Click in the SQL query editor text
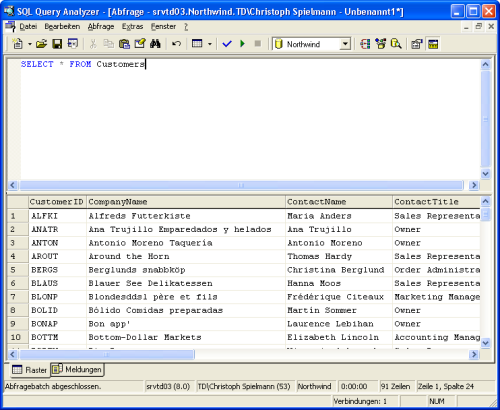 pyautogui.click(x=83, y=64)
